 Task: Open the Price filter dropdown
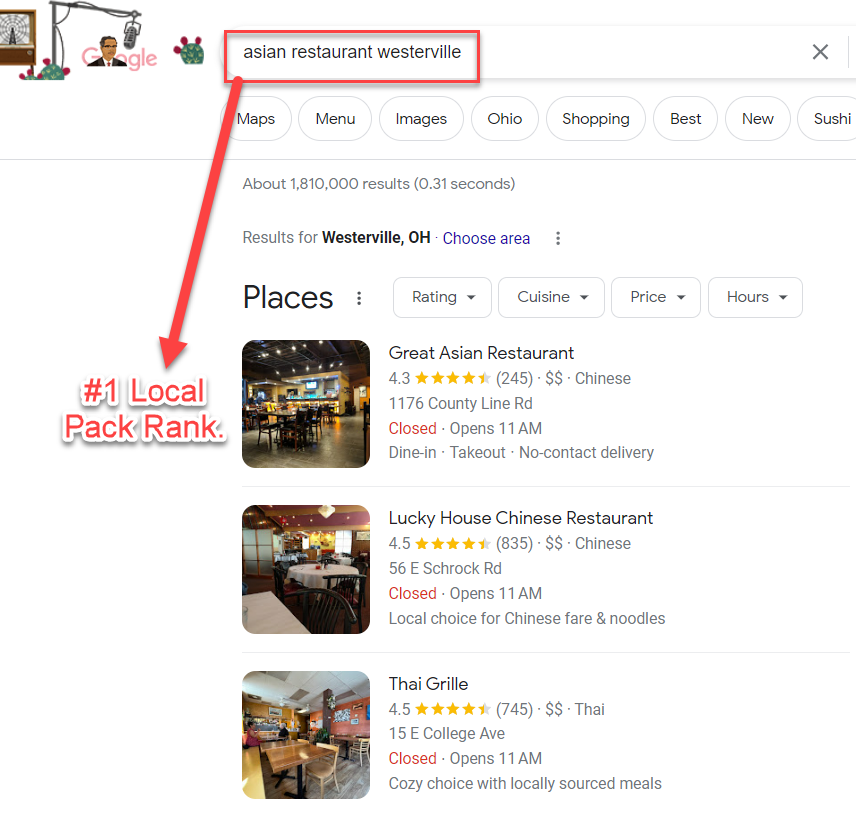(656, 297)
